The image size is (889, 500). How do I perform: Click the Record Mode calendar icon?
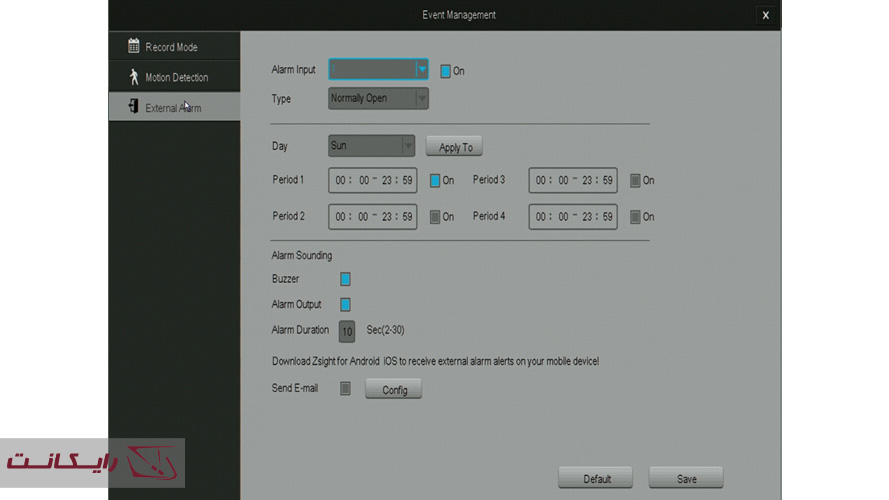click(x=133, y=46)
